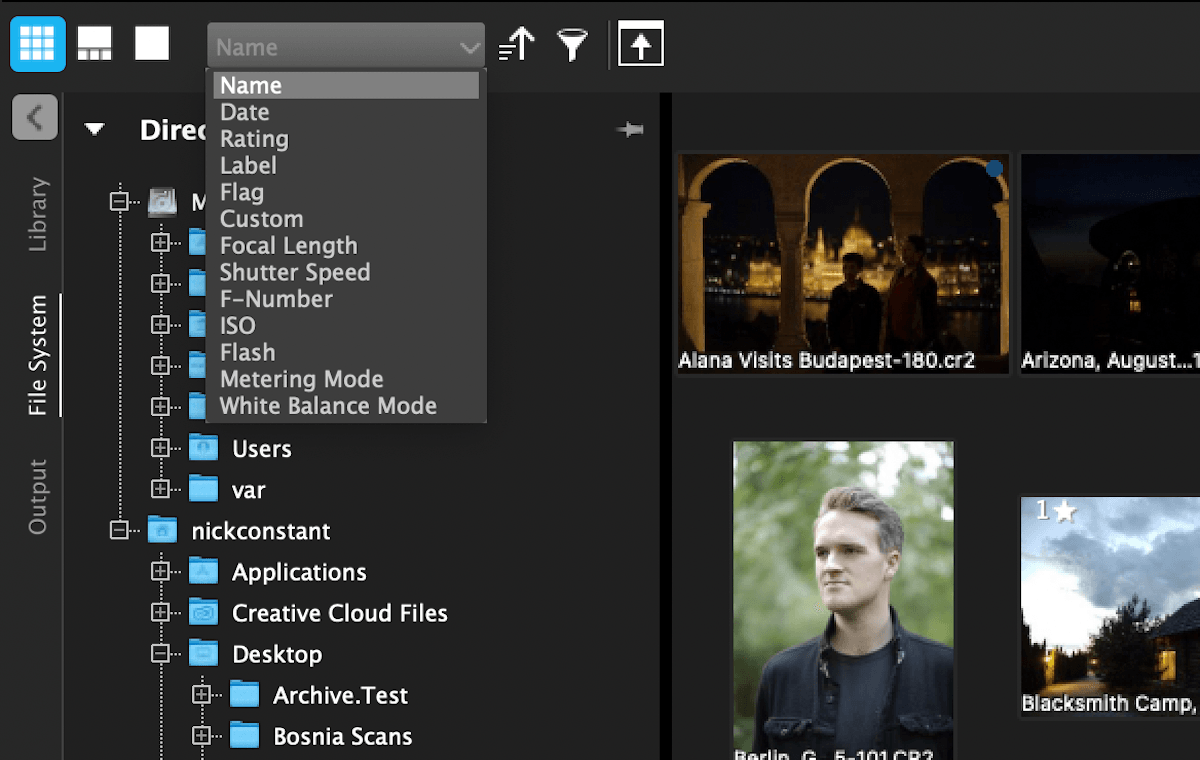Click the back chevron above the Library tab
The height and width of the screenshot is (760, 1200).
click(x=34, y=117)
